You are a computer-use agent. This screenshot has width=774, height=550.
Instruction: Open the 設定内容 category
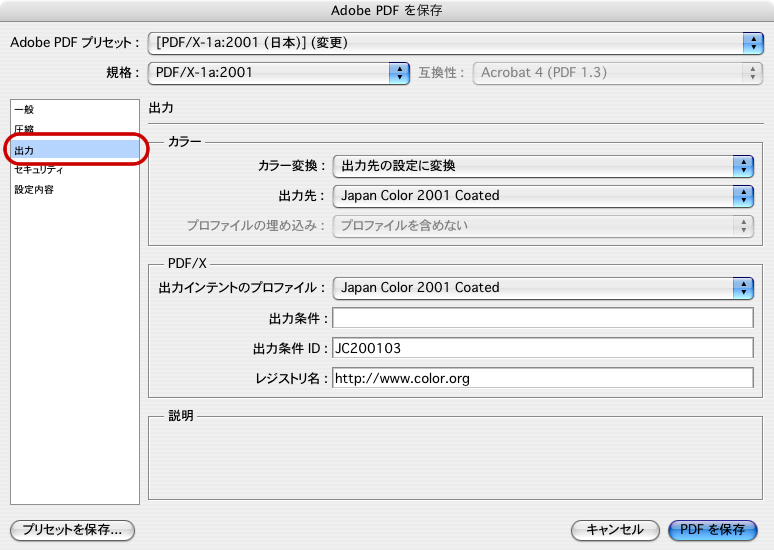tap(34, 190)
